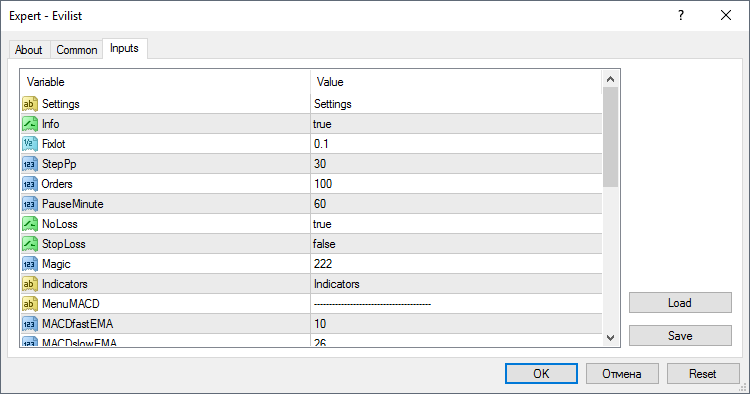Save inputs with the Save button
The width and height of the screenshot is (750, 394).
(680, 336)
